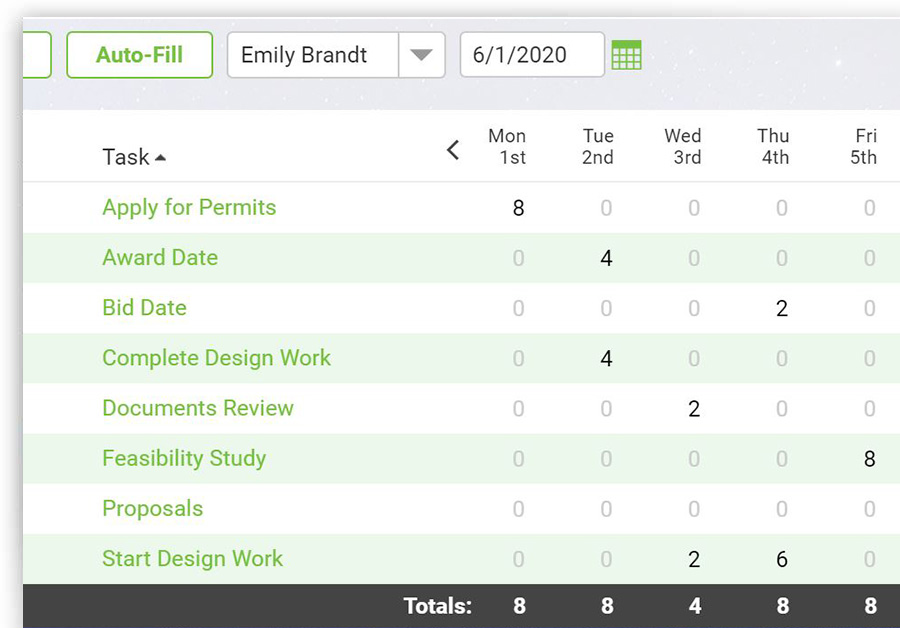Screen dimensions: 900x628
Task: Select Wednesday hours for Documents Review
Action: coord(694,409)
